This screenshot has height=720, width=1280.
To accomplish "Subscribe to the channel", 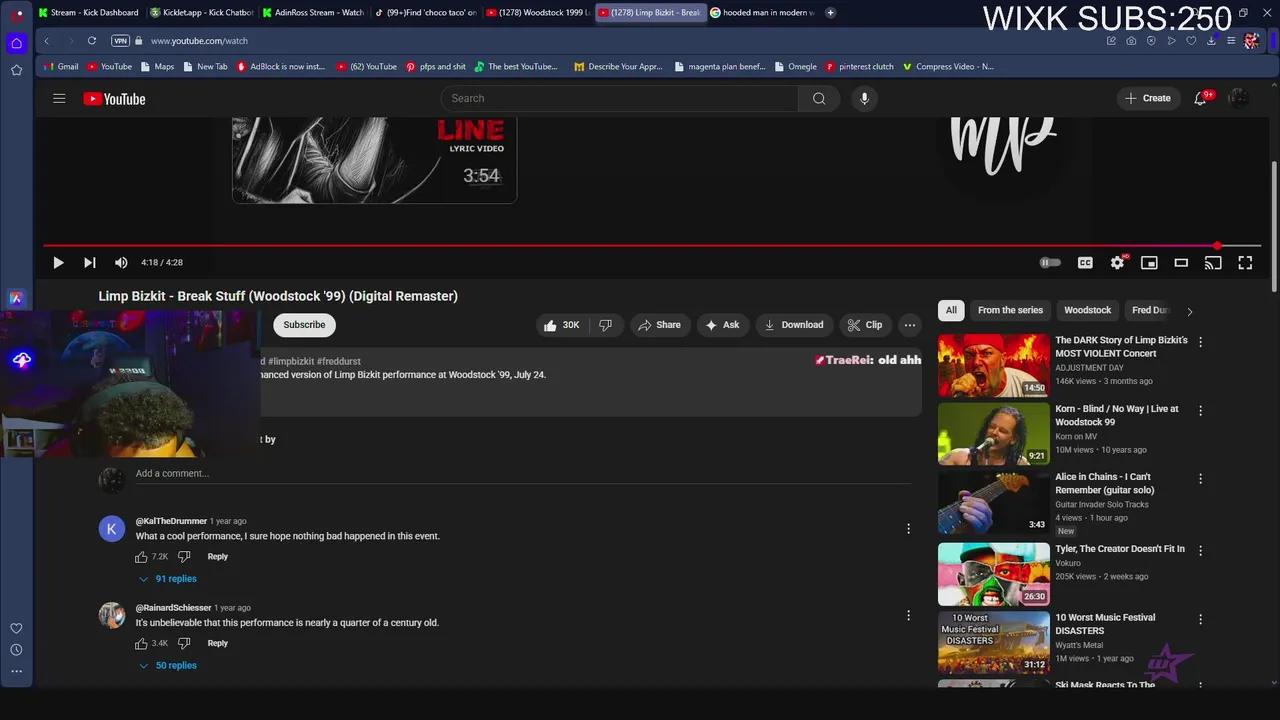I will (x=304, y=325).
